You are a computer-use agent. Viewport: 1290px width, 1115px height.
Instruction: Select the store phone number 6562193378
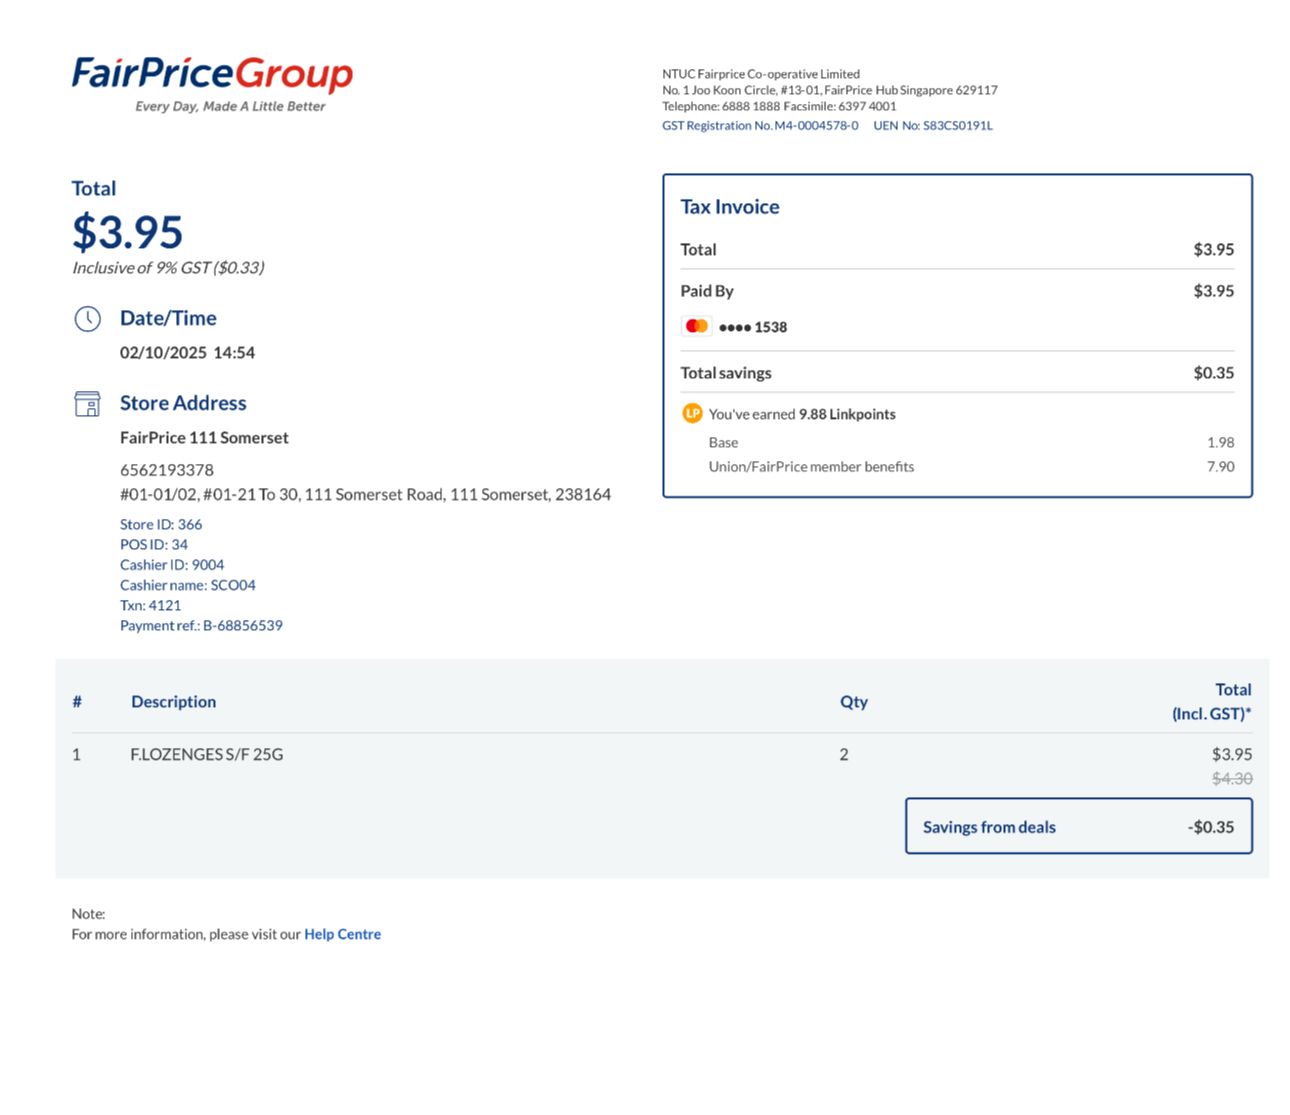[x=167, y=470]
